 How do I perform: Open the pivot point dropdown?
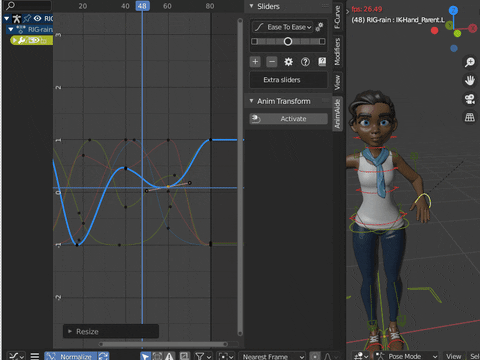[x=225, y=356]
